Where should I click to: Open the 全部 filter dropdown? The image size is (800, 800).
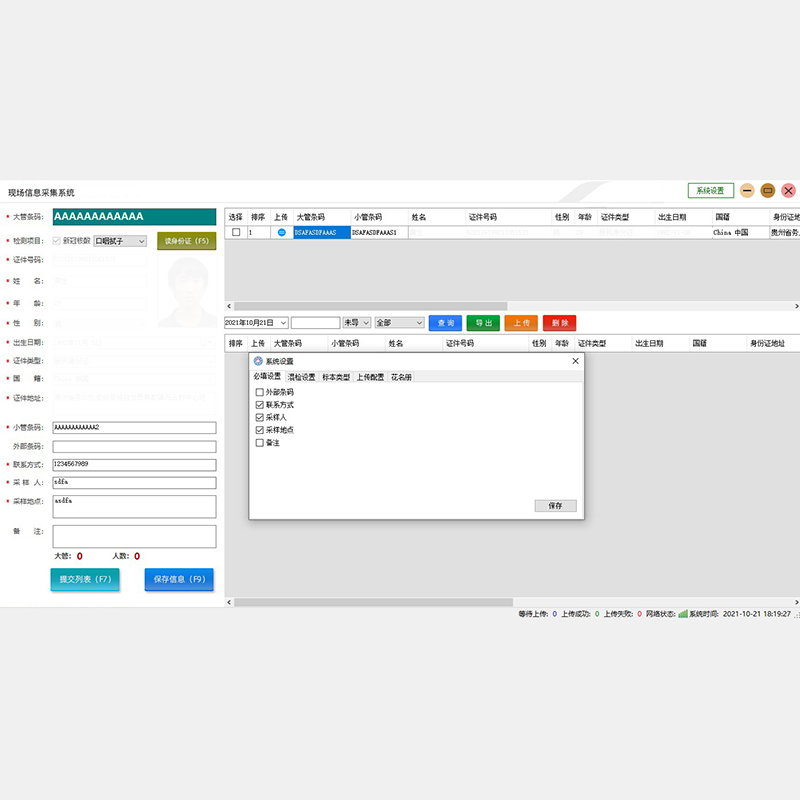[x=418, y=323]
